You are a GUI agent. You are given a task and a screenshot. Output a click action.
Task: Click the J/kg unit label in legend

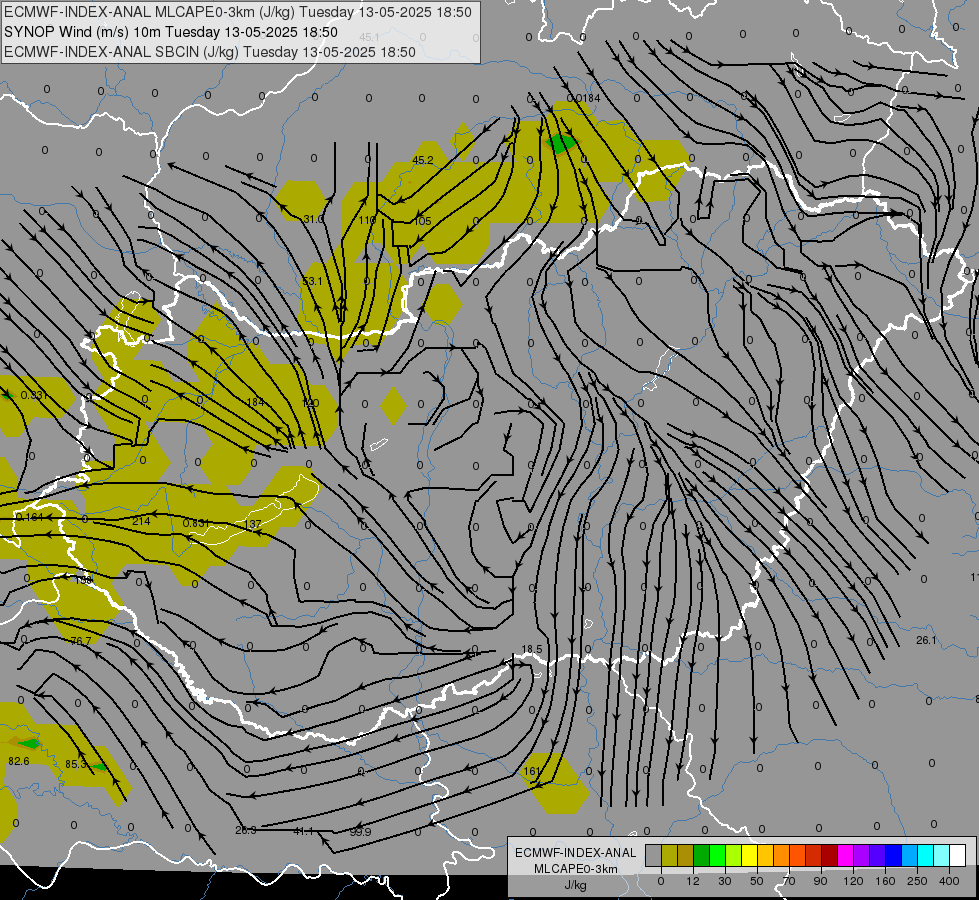(576, 885)
